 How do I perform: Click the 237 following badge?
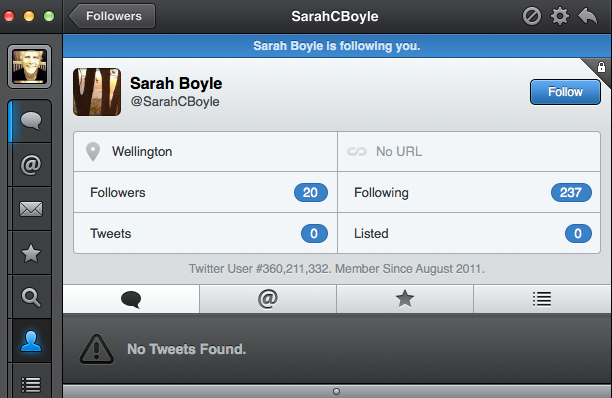point(571,192)
